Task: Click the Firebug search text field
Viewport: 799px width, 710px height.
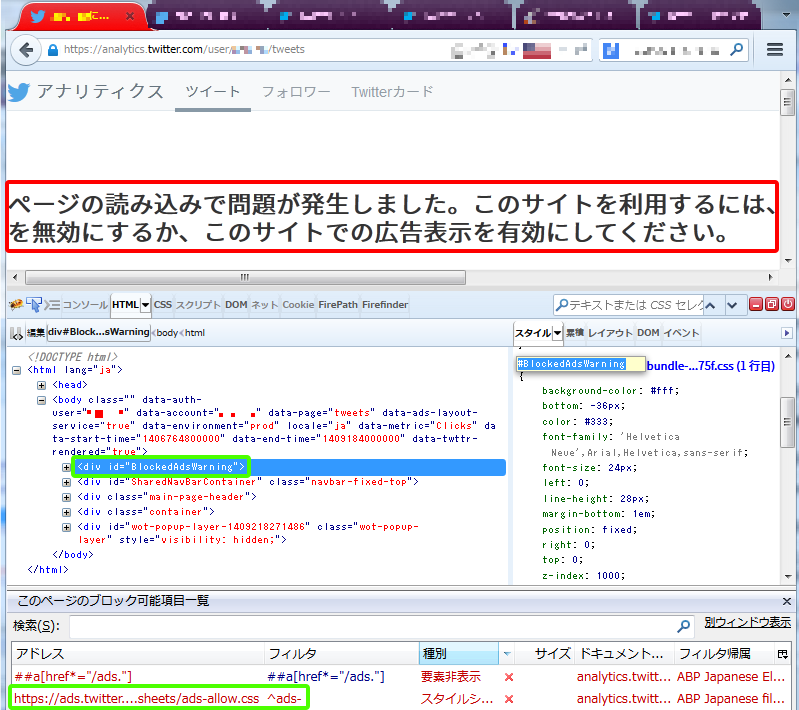Action: pyautogui.click(x=629, y=305)
